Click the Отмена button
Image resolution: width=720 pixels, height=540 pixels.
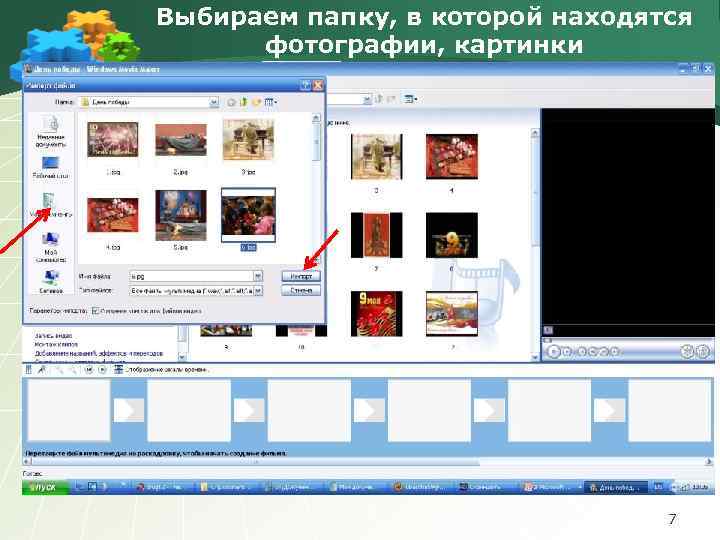pyautogui.click(x=301, y=290)
